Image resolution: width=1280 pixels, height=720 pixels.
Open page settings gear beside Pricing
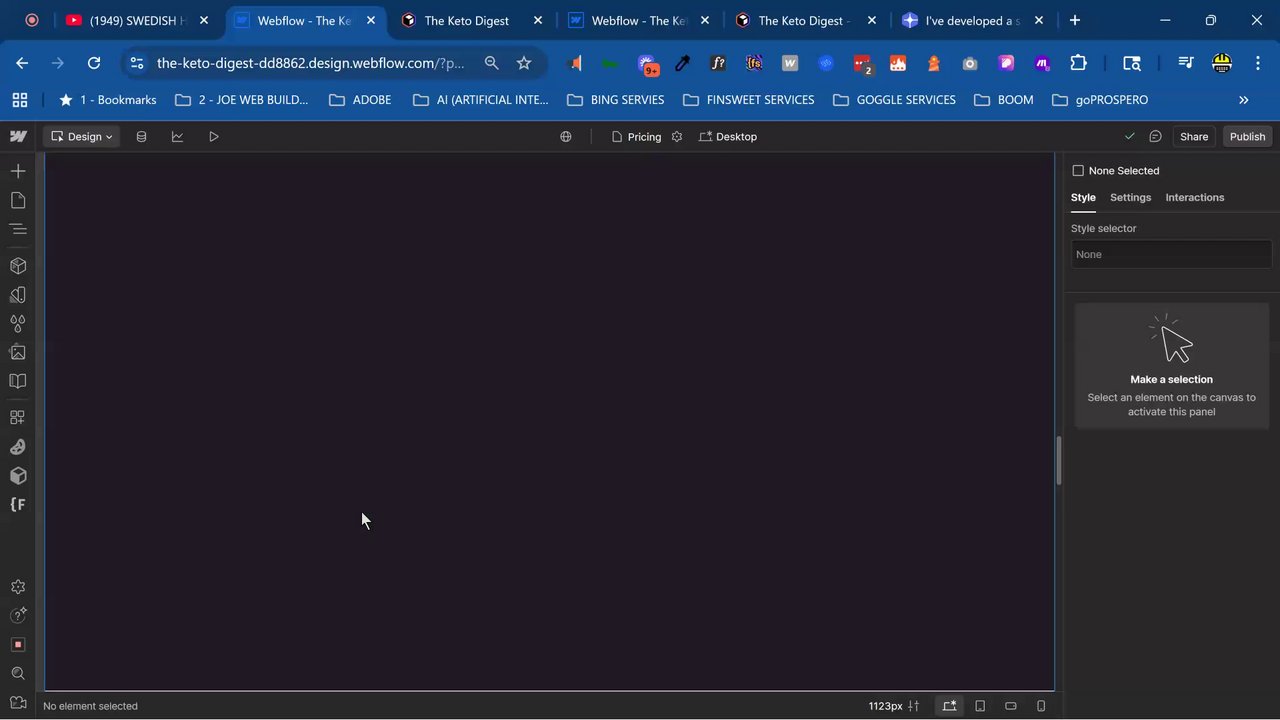(677, 136)
